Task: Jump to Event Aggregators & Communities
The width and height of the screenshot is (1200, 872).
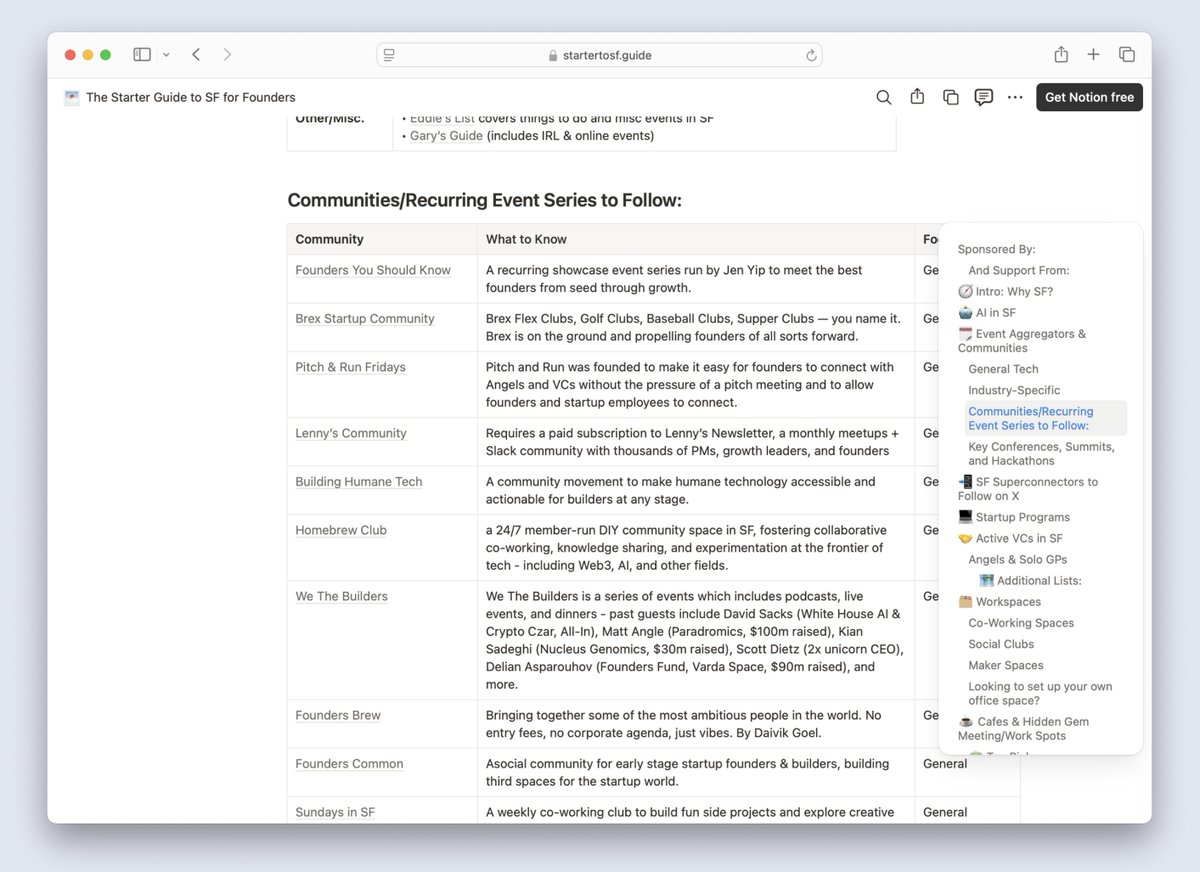Action: [x=1022, y=341]
